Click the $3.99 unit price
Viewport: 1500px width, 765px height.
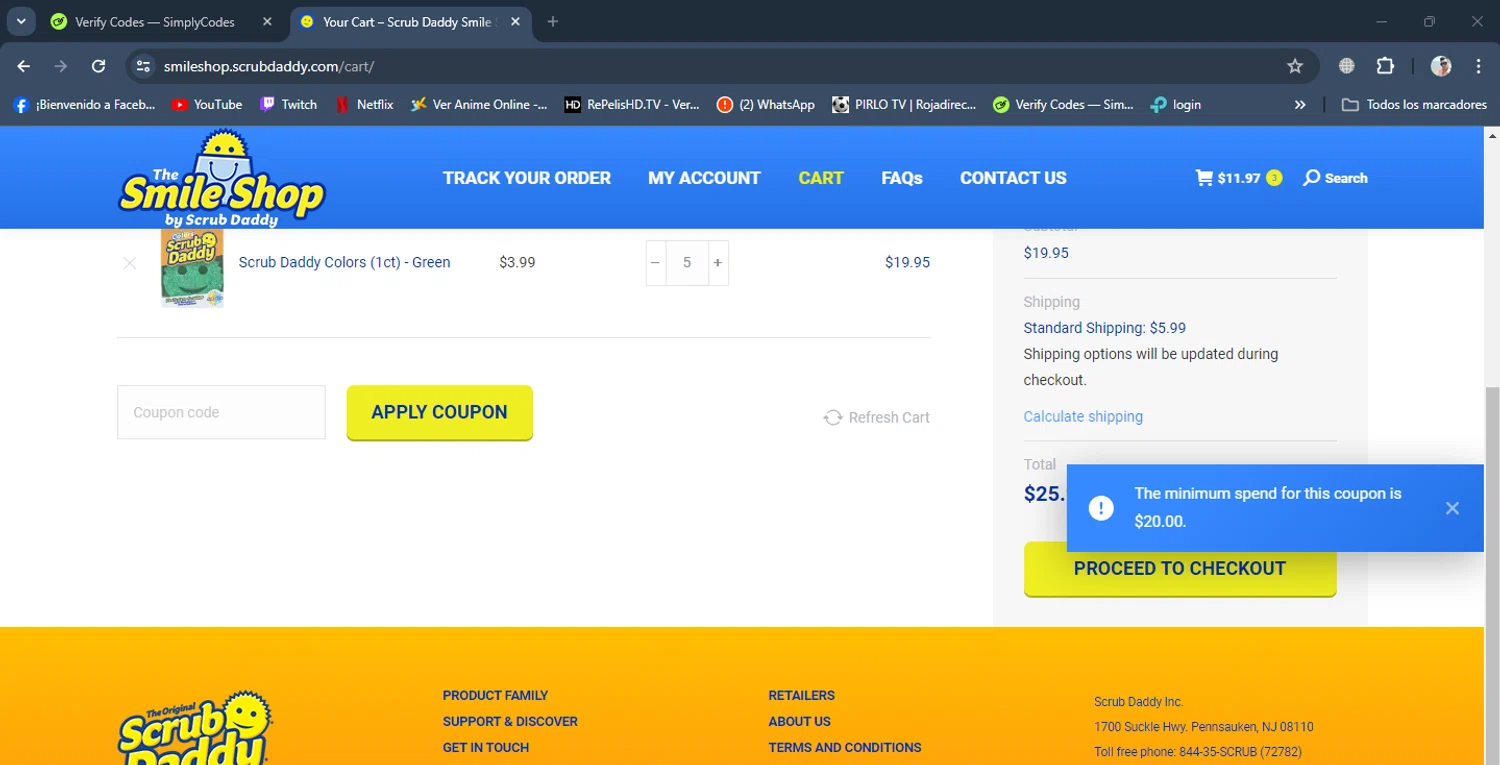517,262
